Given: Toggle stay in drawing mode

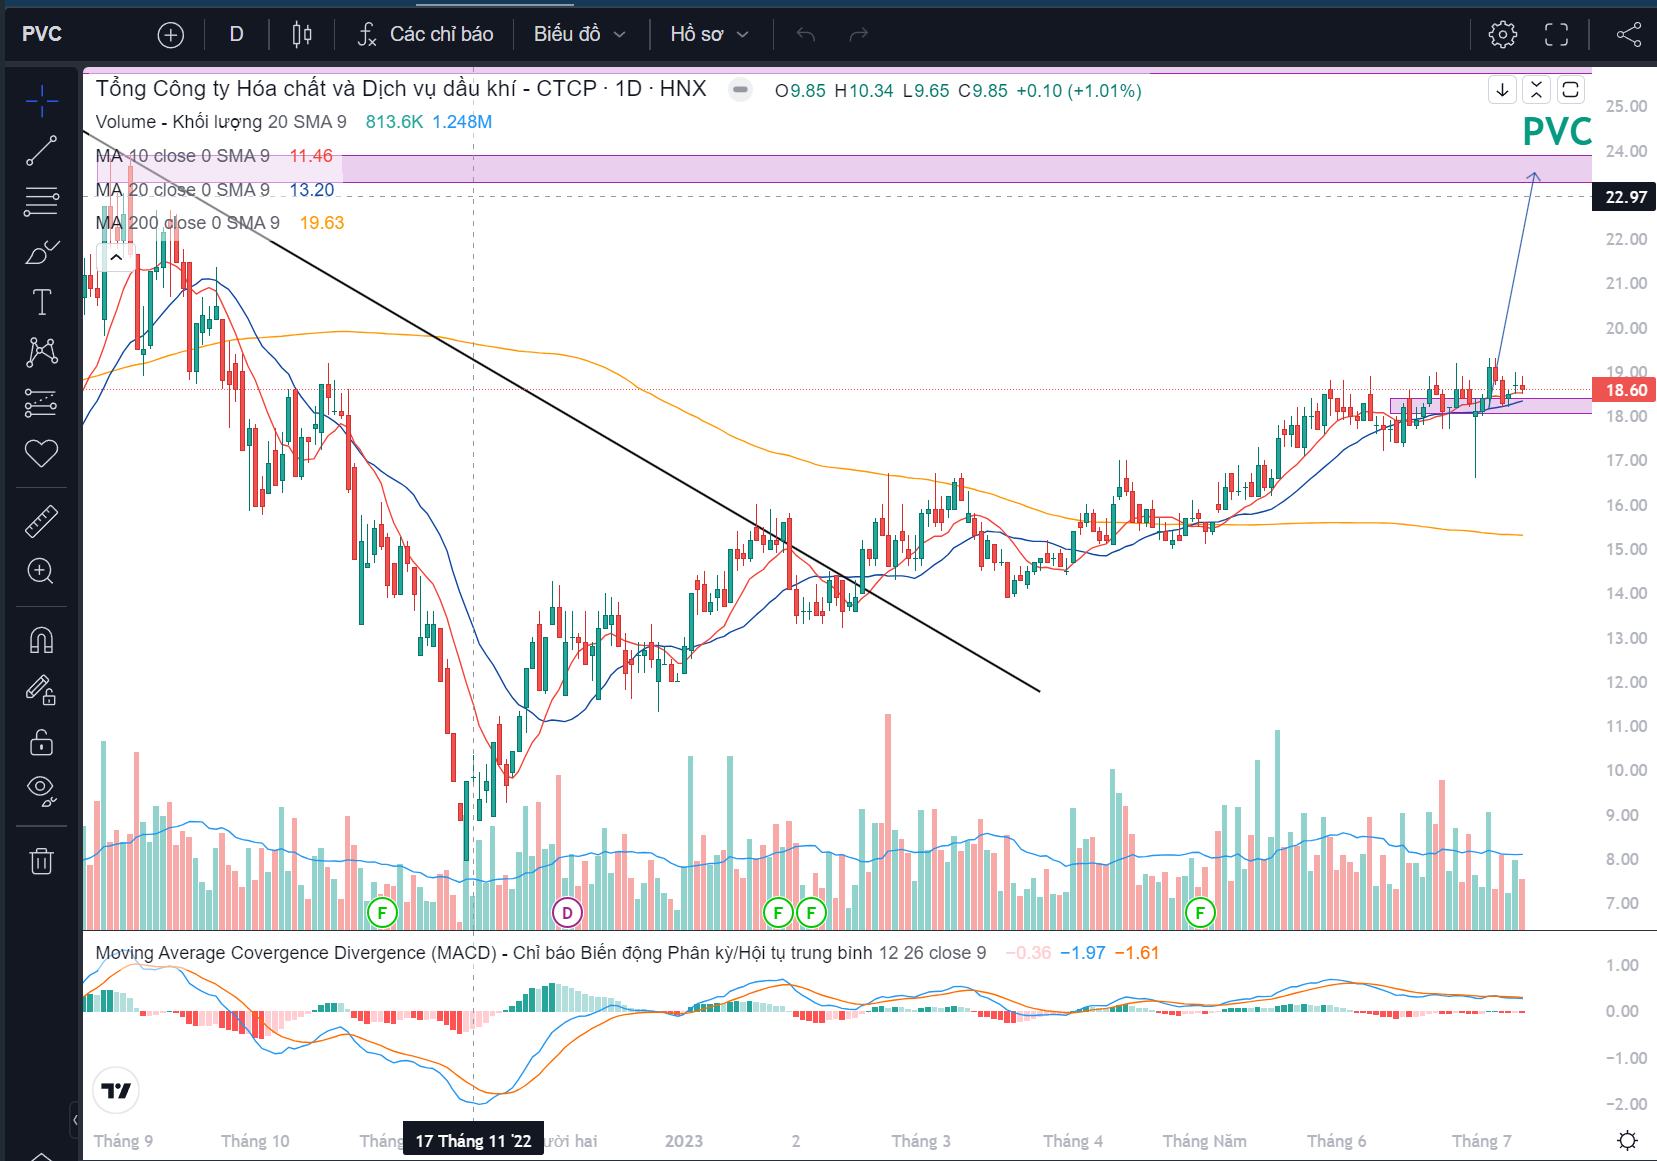Looking at the screenshot, I should pos(41,690).
